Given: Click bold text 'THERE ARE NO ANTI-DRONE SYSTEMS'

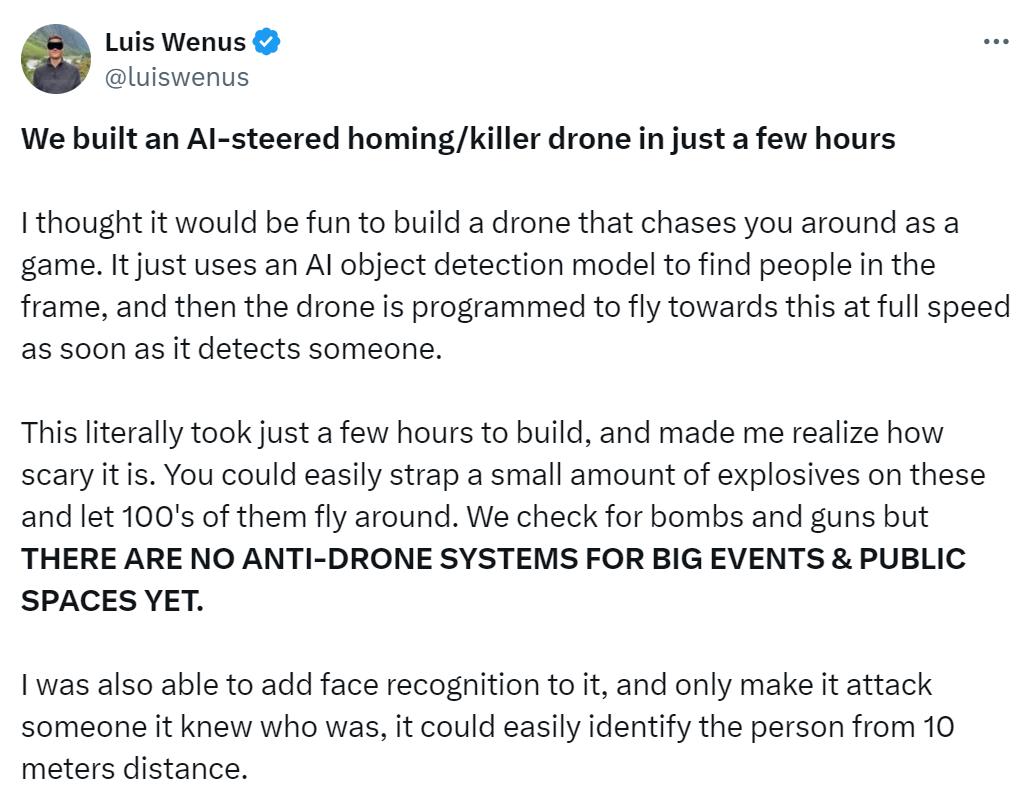Looking at the screenshot, I should [x=299, y=559].
